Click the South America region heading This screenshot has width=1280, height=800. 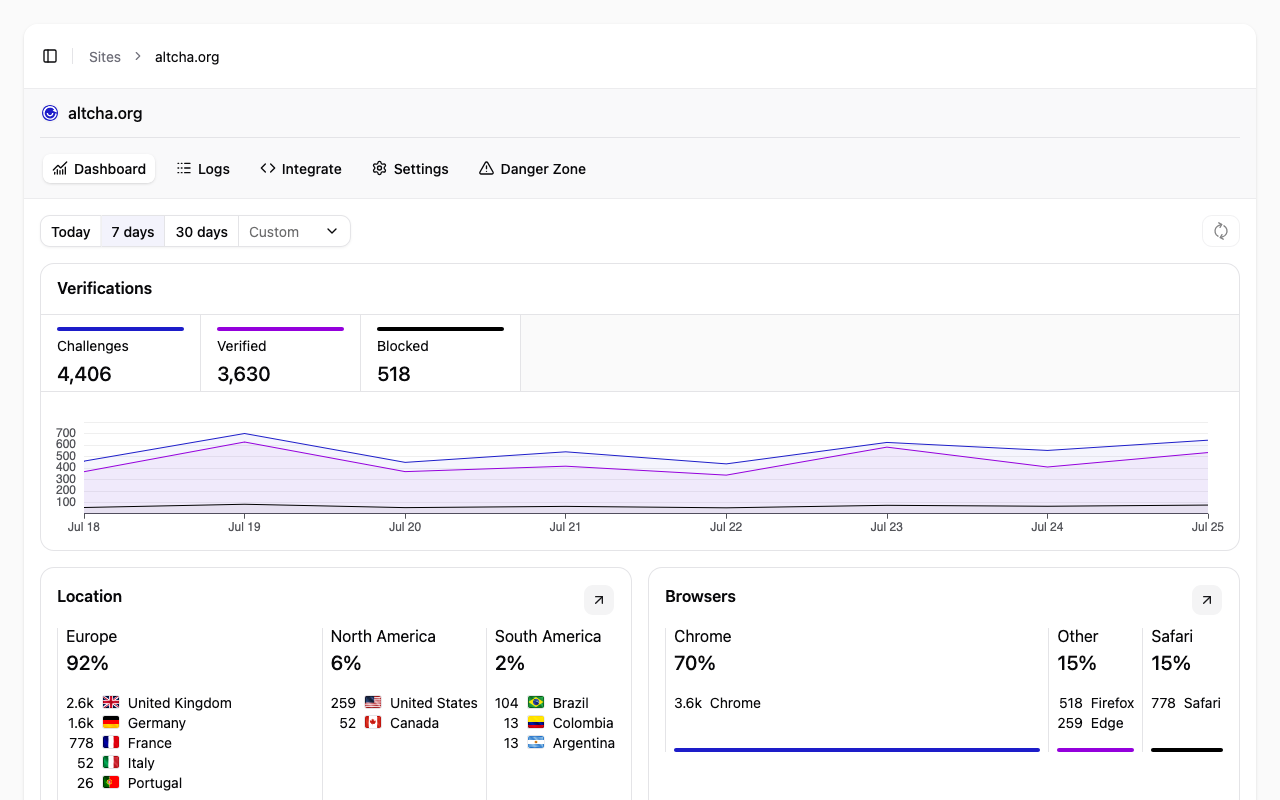tap(548, 636)
